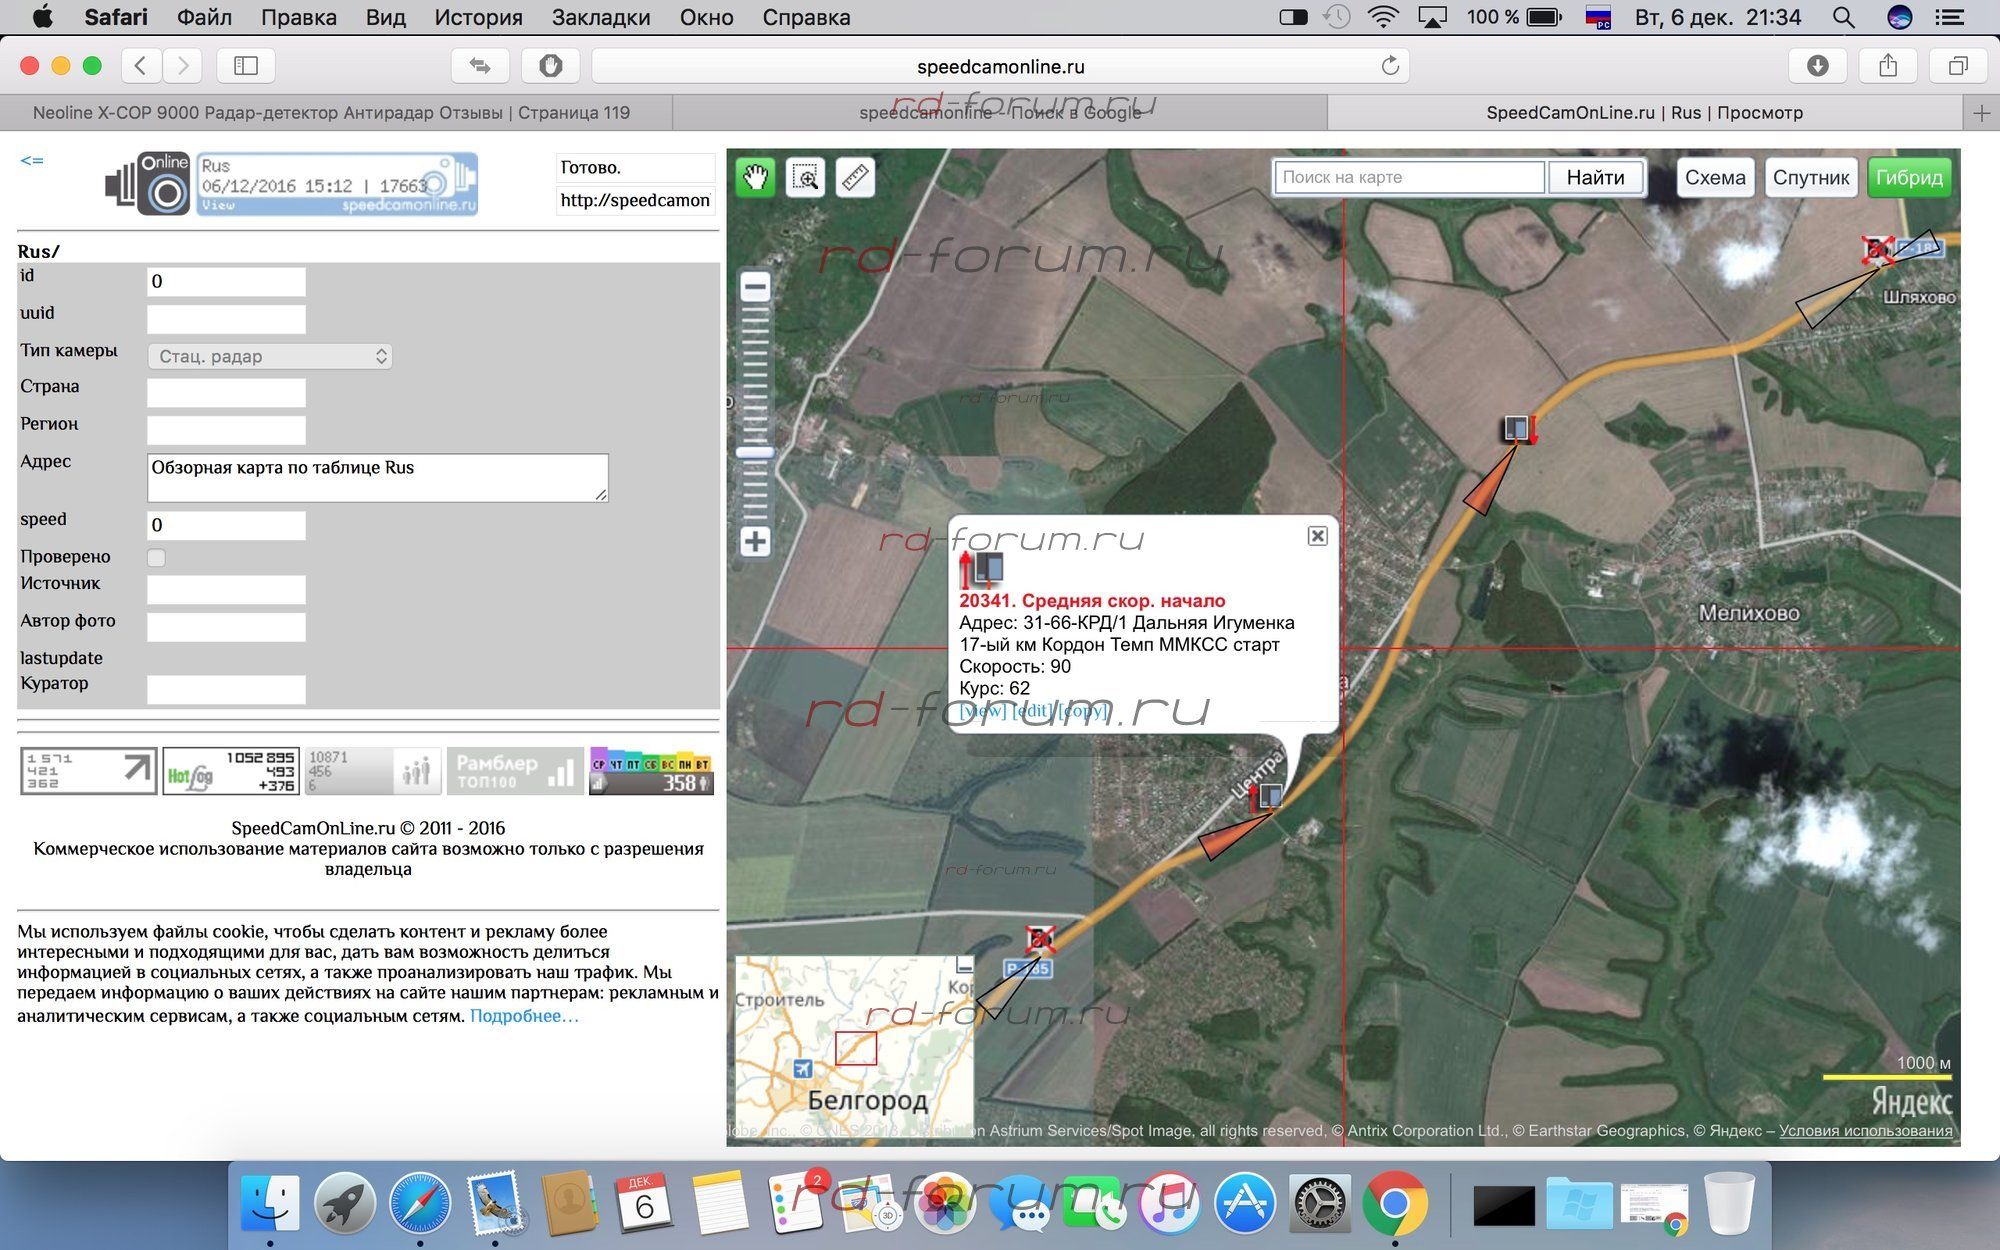Open Google Chrome from the Dock
This screenshot has width=2000, height=1250.
coord(1394,1203)
